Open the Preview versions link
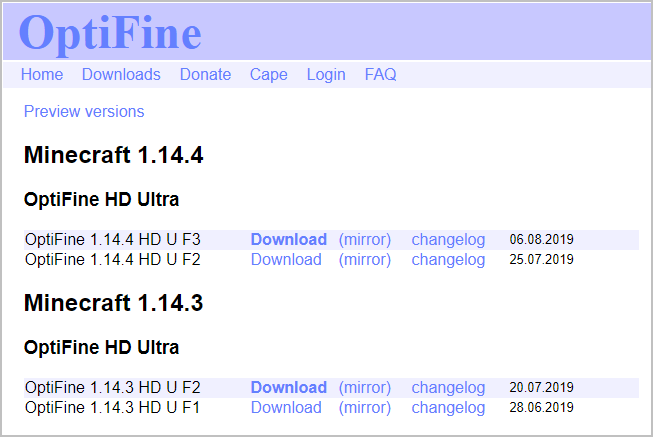The width and height of the screenshot is (653, 437). (x=84, y=111)
